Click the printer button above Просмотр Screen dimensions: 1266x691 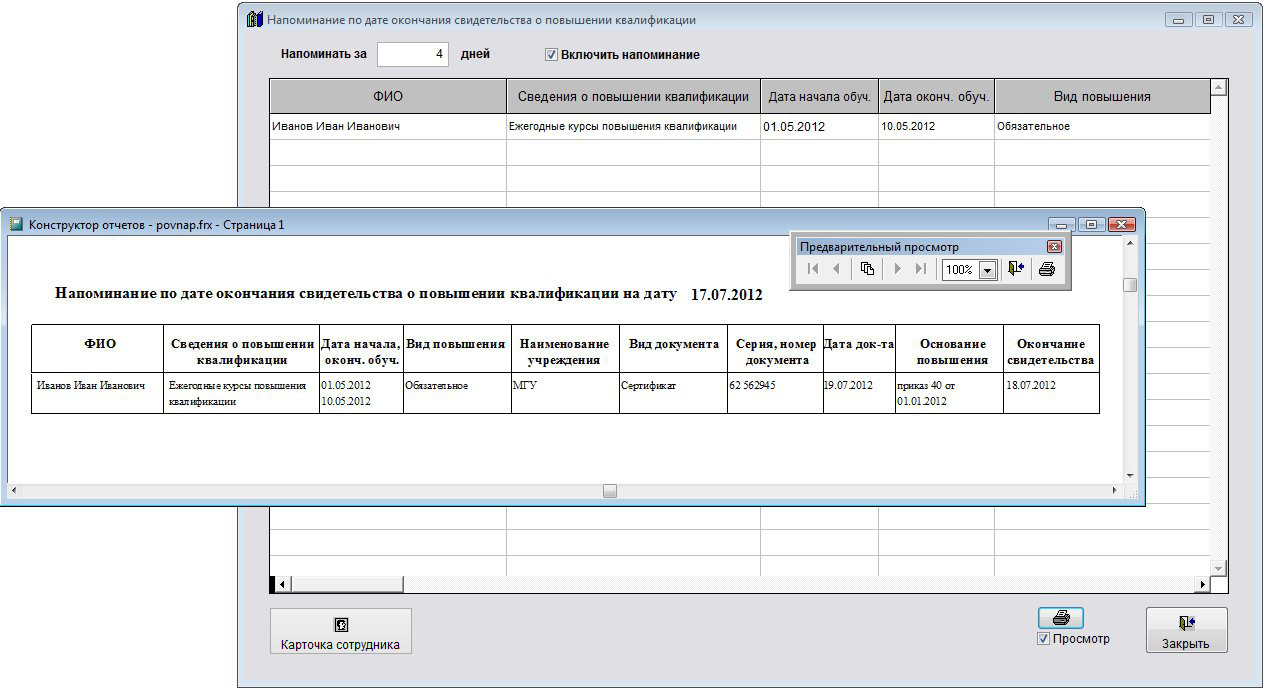(1060, 619)
